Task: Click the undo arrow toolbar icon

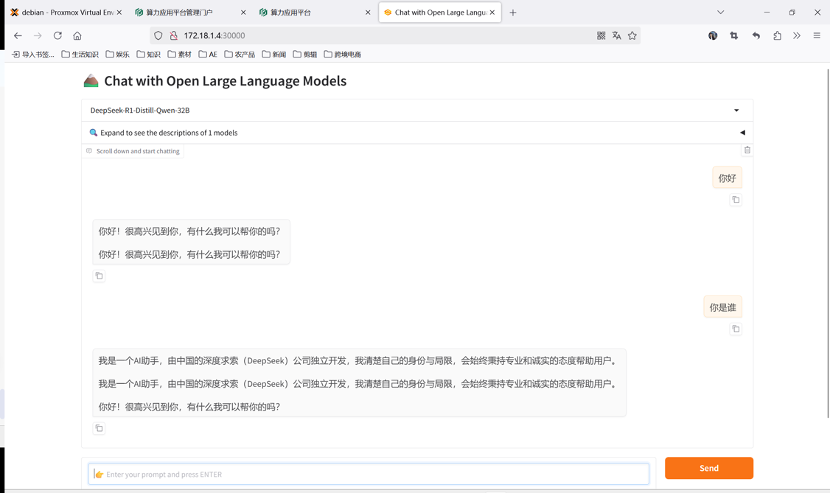Action: 756,35
